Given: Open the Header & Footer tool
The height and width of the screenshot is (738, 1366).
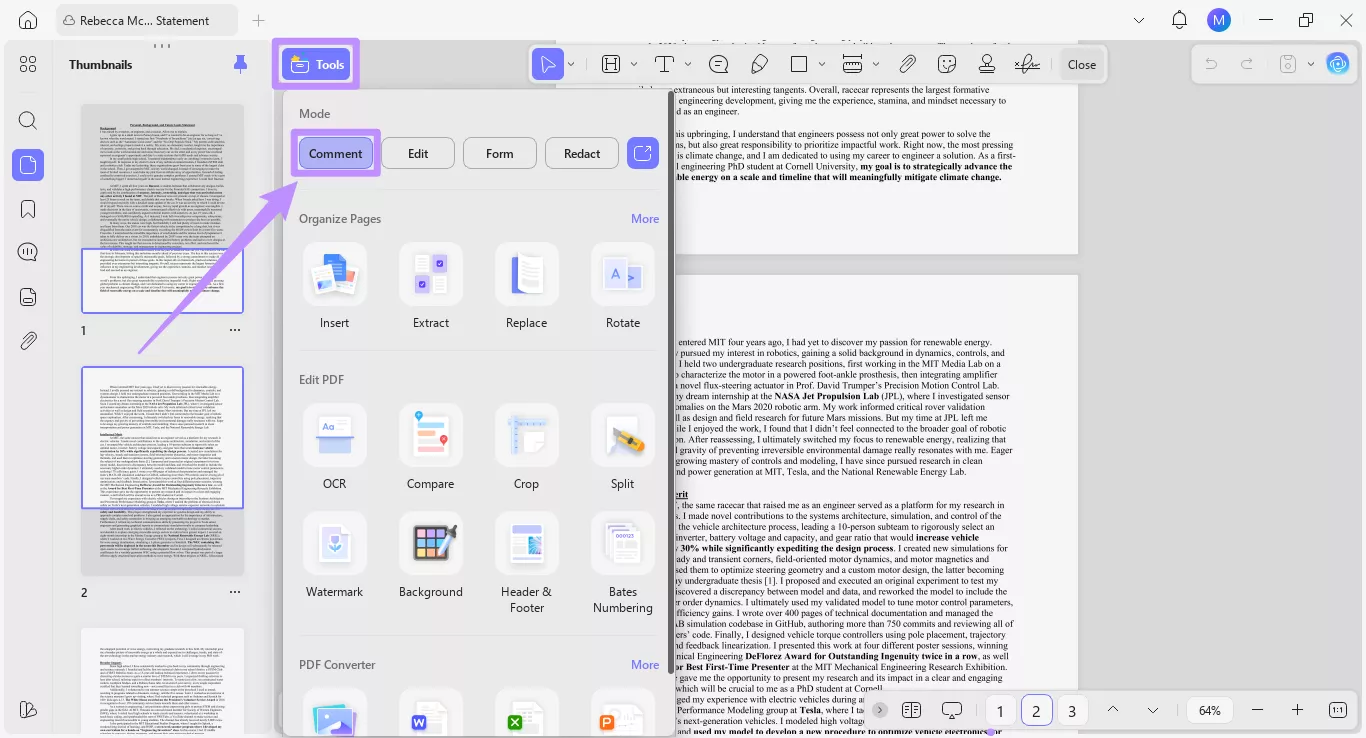Looking at the screenshot, I should (x=527, y=543).
